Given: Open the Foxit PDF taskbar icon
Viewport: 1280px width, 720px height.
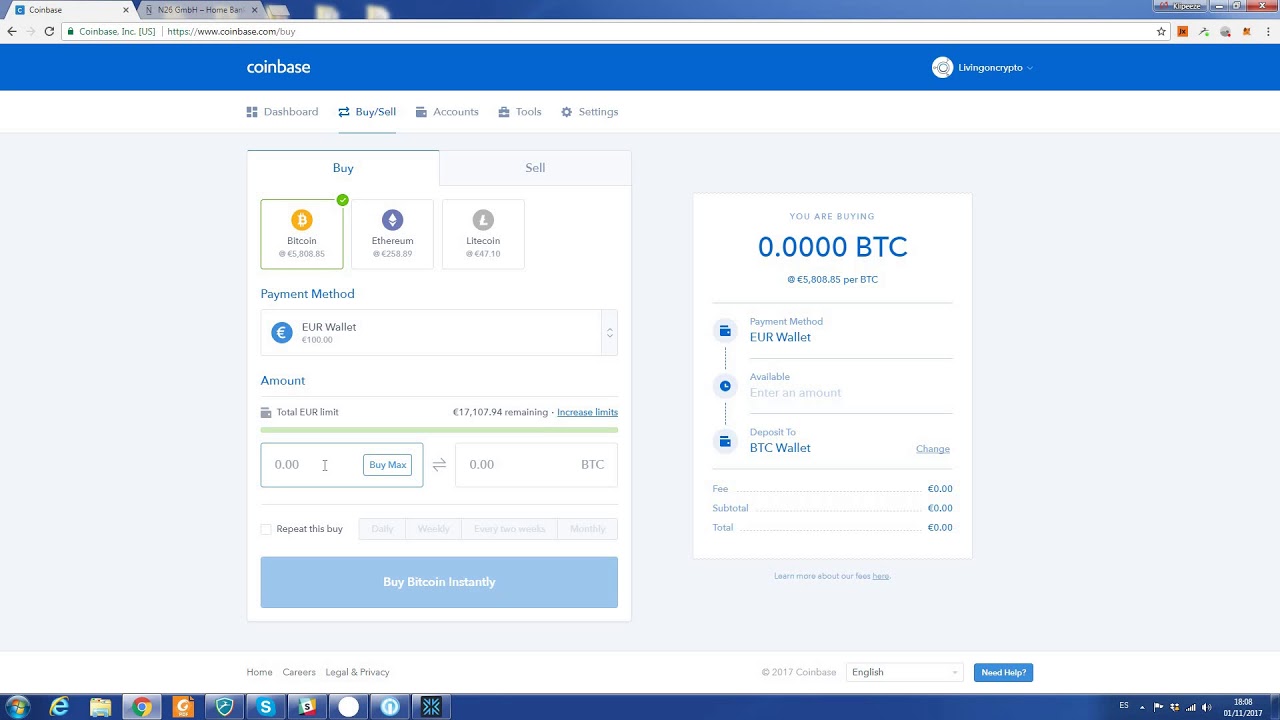Looking at the screenshot, I should 183,707.
